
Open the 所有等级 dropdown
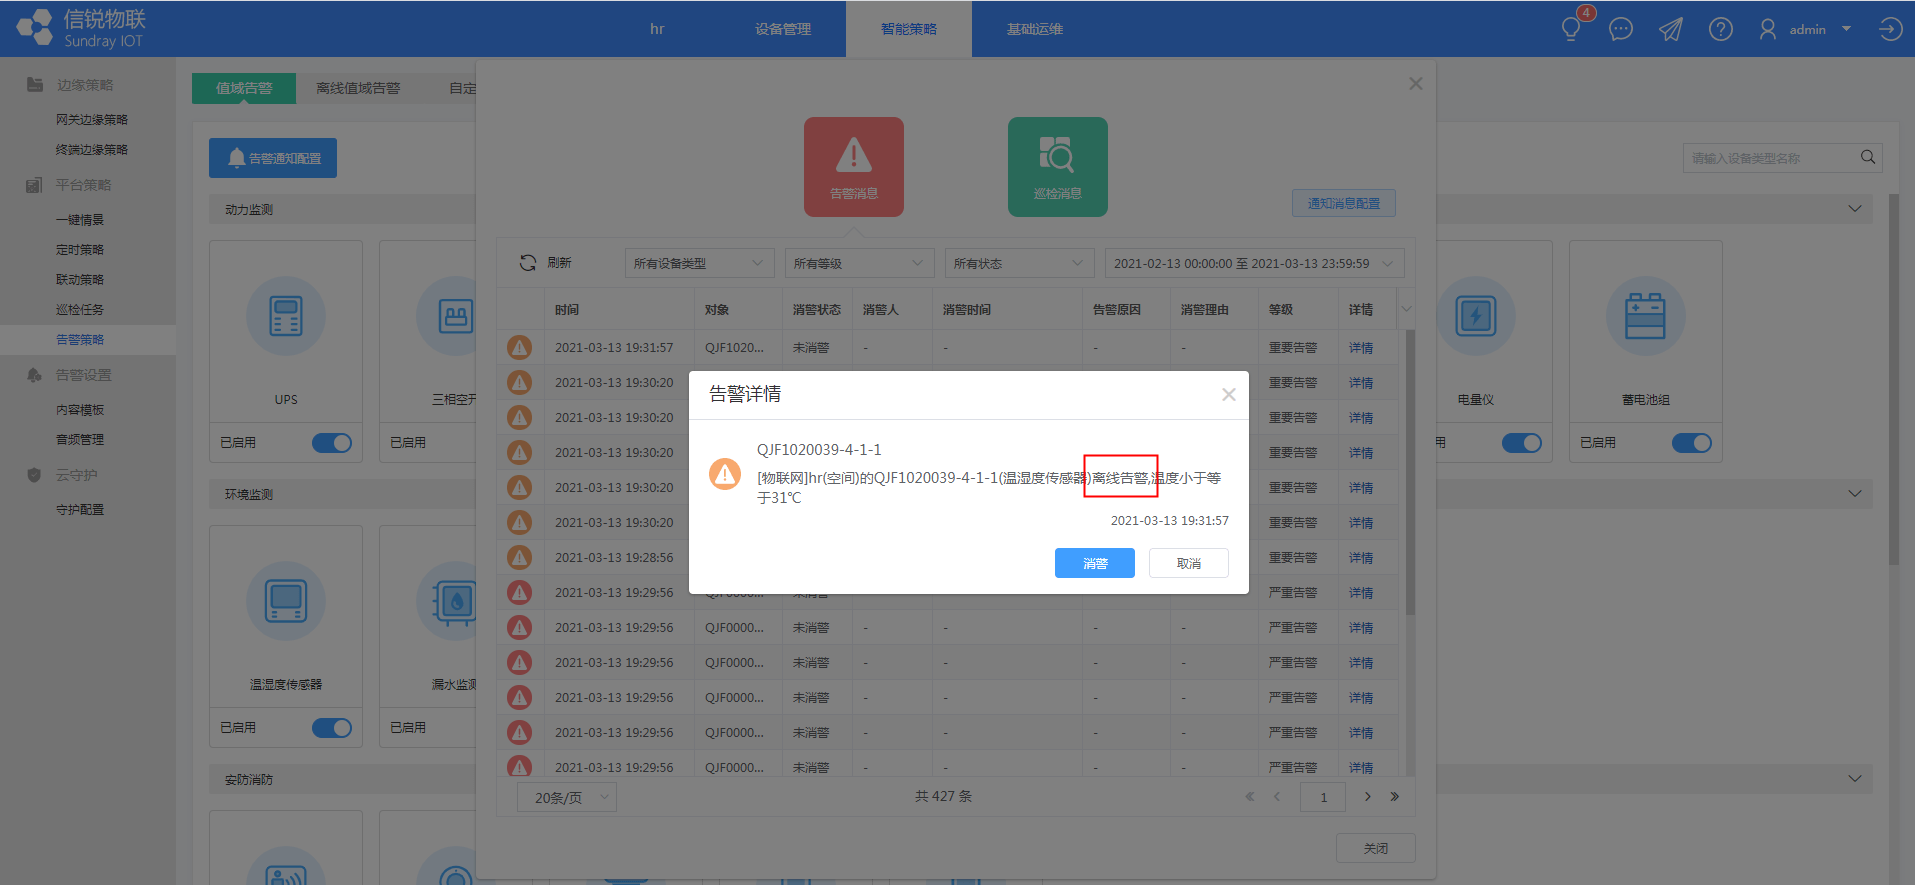tap(860, 263)
